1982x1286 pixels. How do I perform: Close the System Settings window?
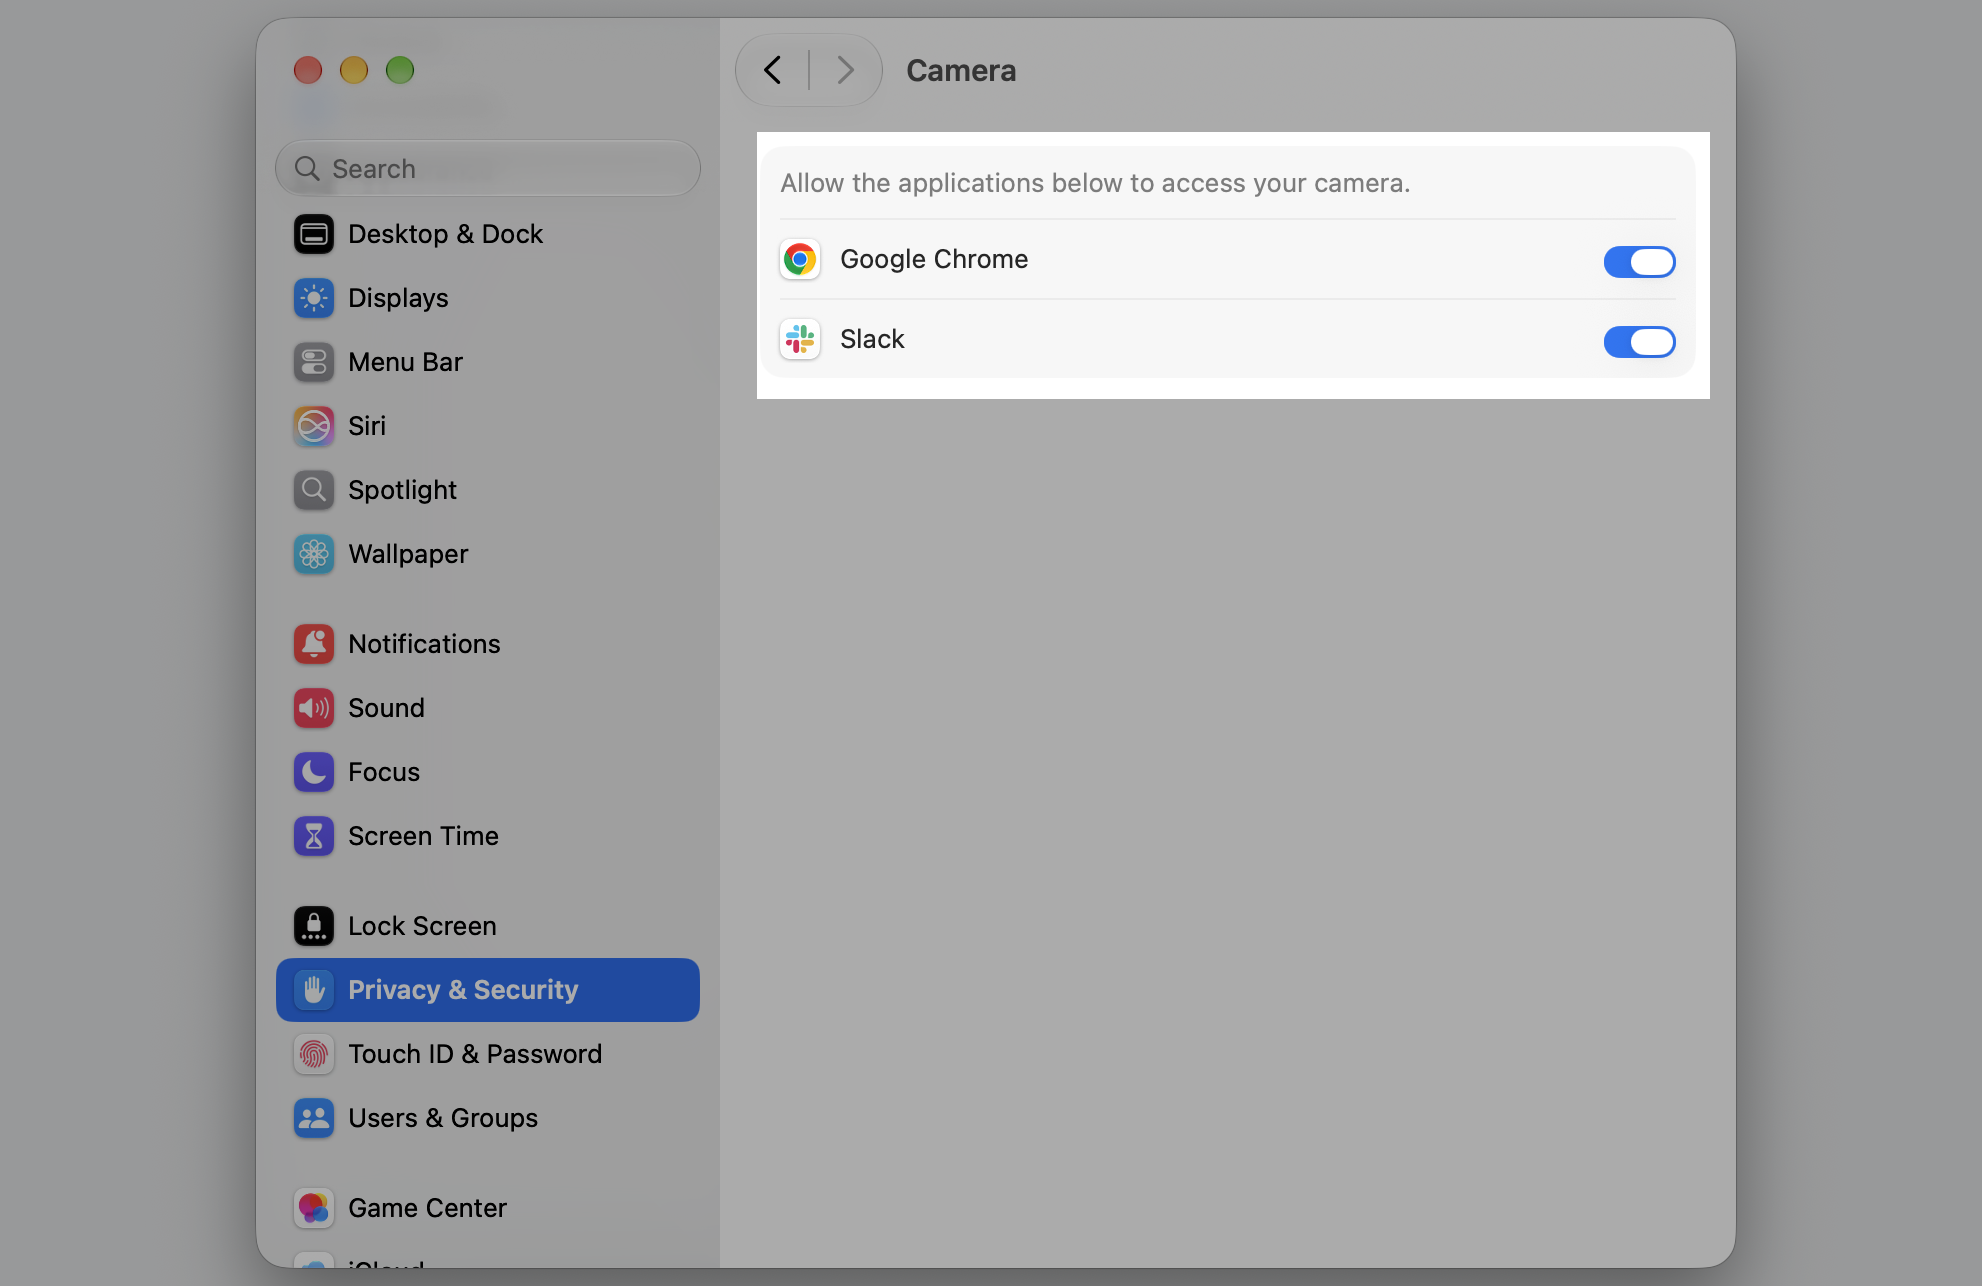[308, 70]
